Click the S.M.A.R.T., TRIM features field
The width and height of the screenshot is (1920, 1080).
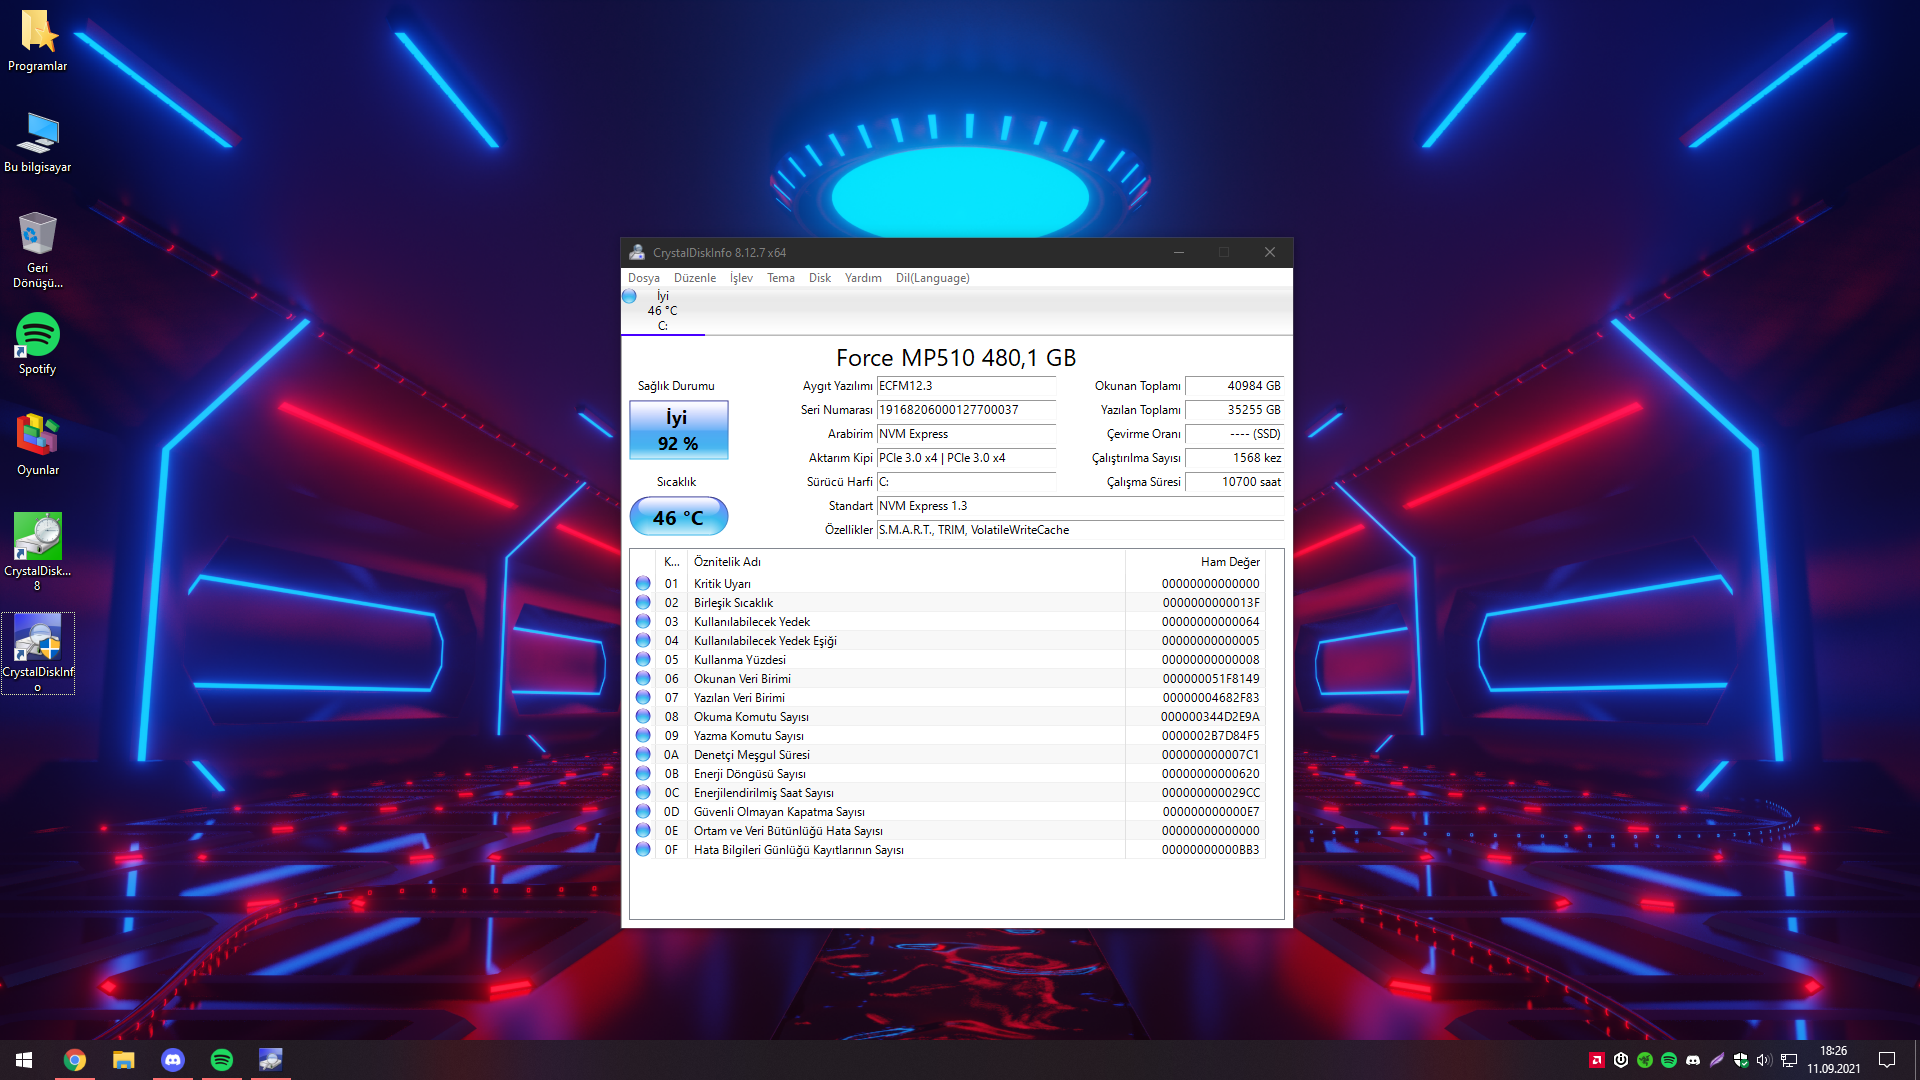coord(1079,530)
